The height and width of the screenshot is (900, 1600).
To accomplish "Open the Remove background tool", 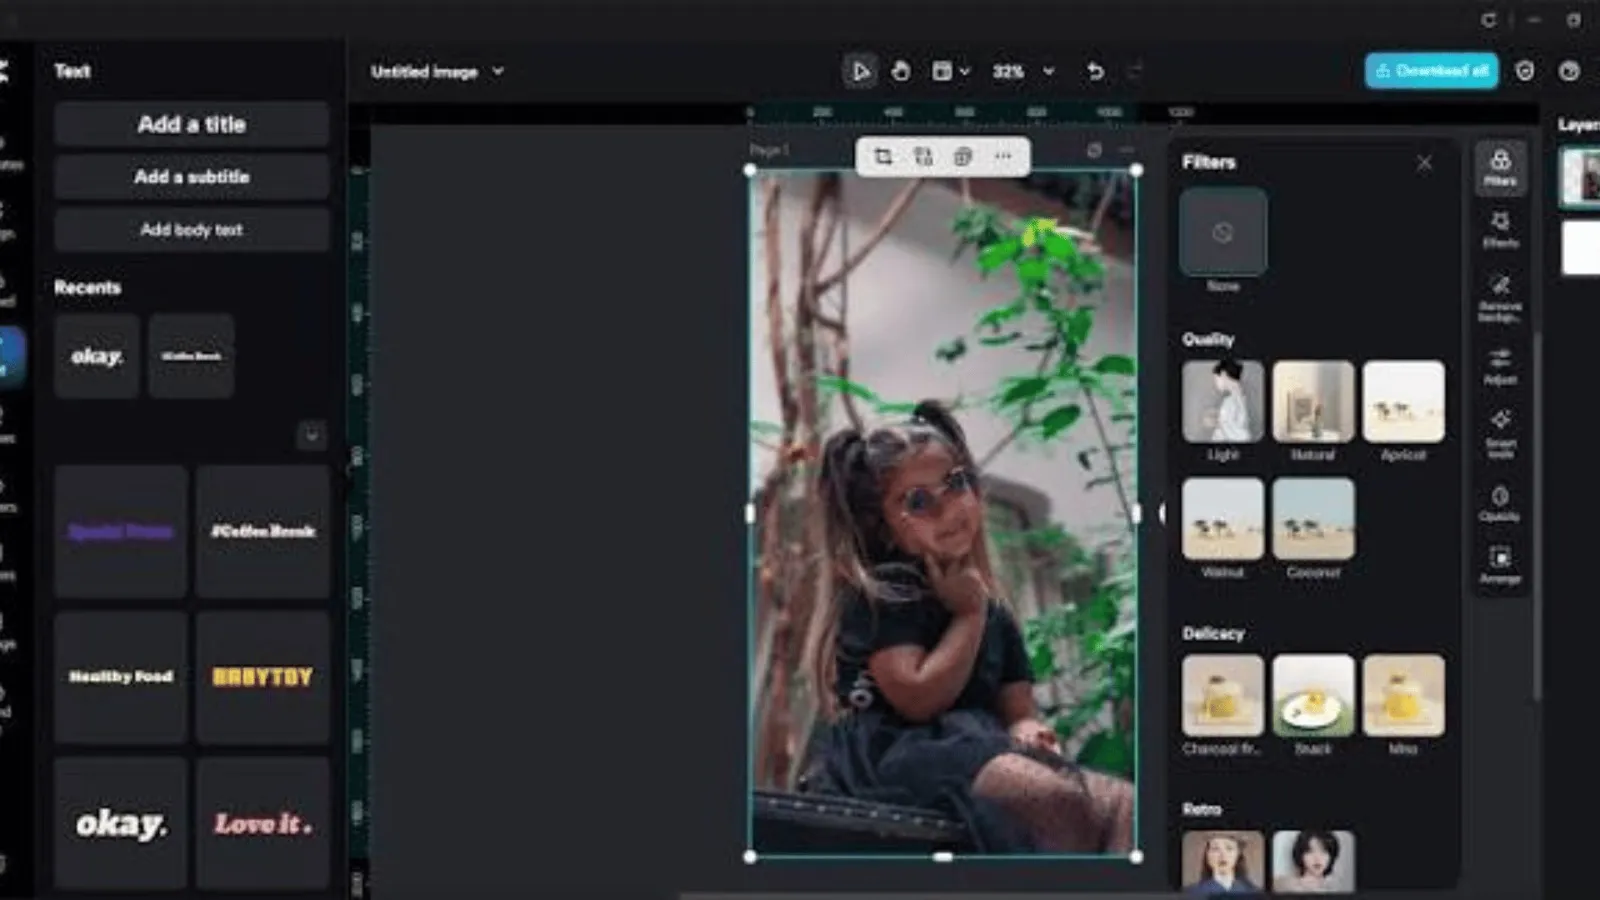I will 1500,298.
